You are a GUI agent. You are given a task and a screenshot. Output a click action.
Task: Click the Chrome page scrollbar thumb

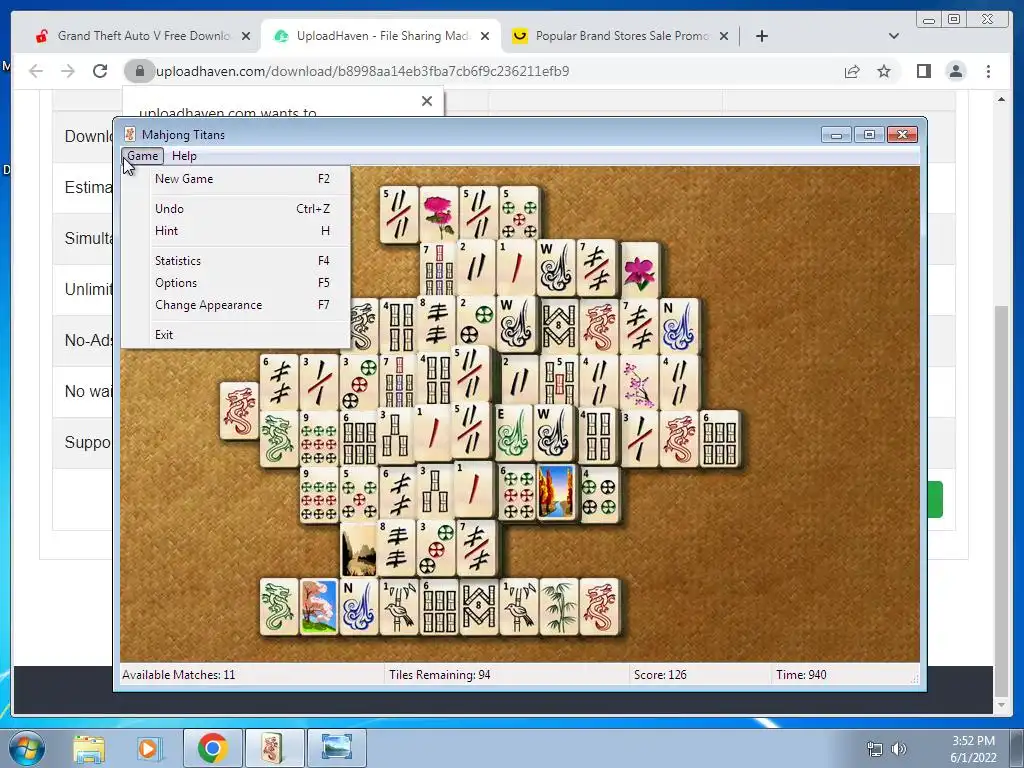(1000, 501)
